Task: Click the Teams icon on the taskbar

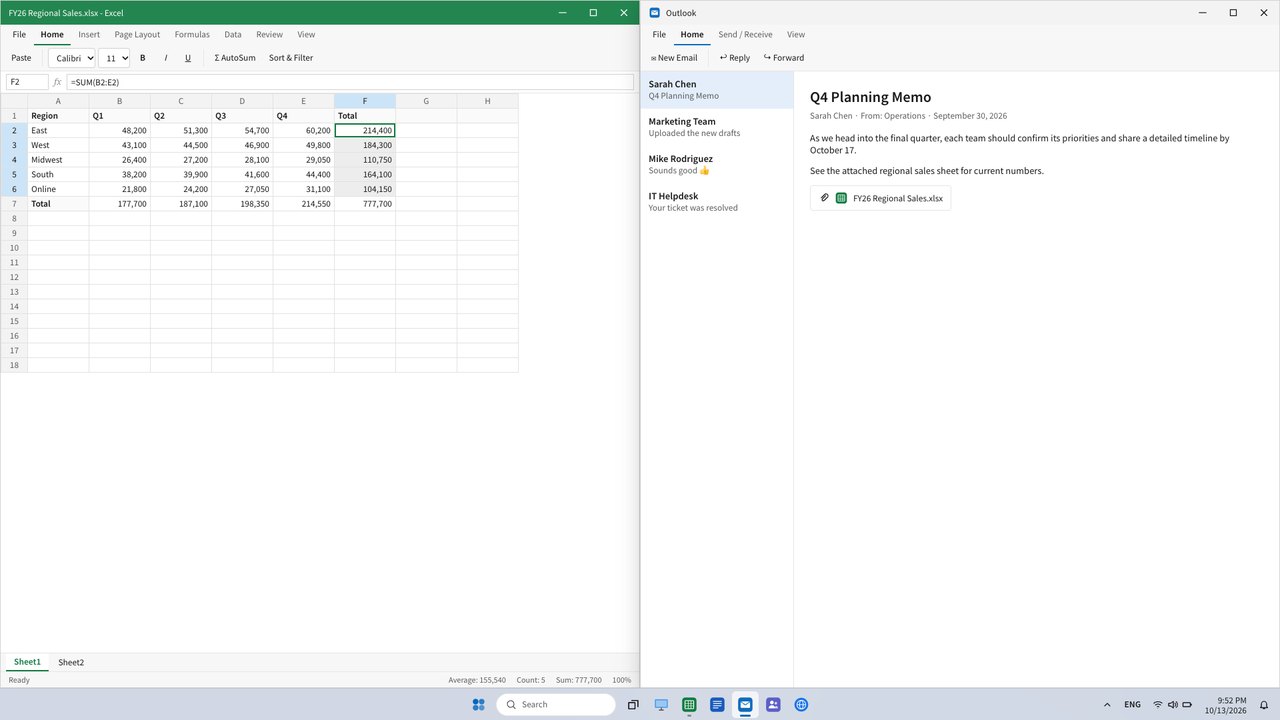Action: [x=773, y=704]
